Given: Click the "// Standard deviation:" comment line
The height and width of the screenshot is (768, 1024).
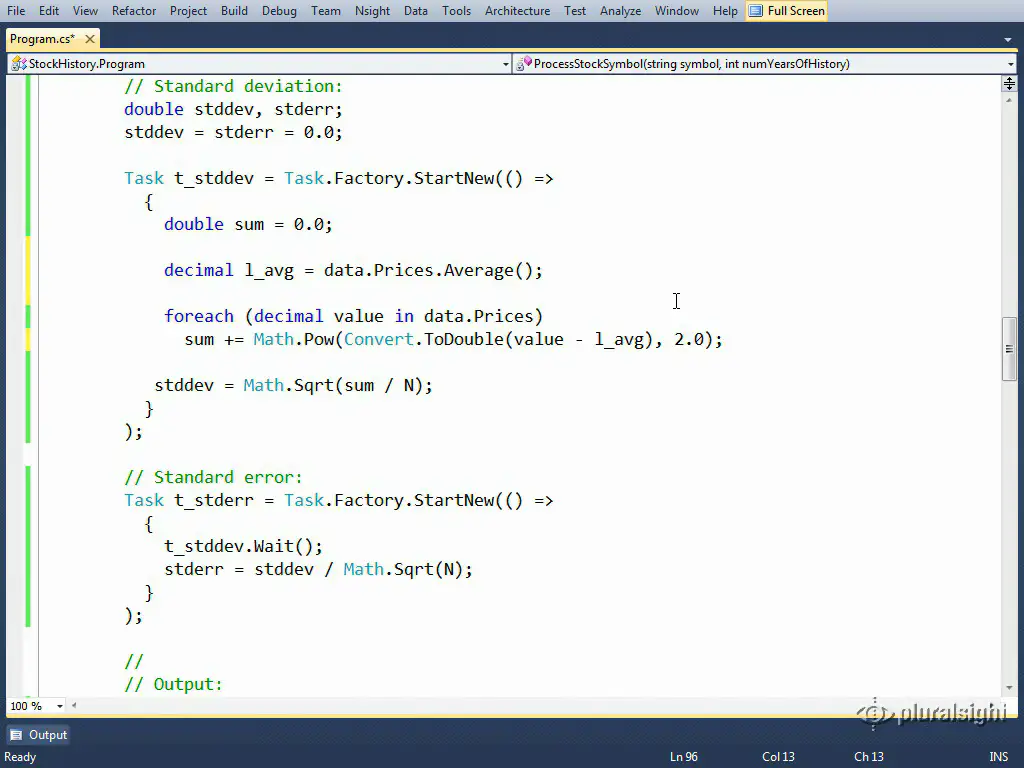Looking at the screenshot, I should pyautogui.click(x=233, y=86).
